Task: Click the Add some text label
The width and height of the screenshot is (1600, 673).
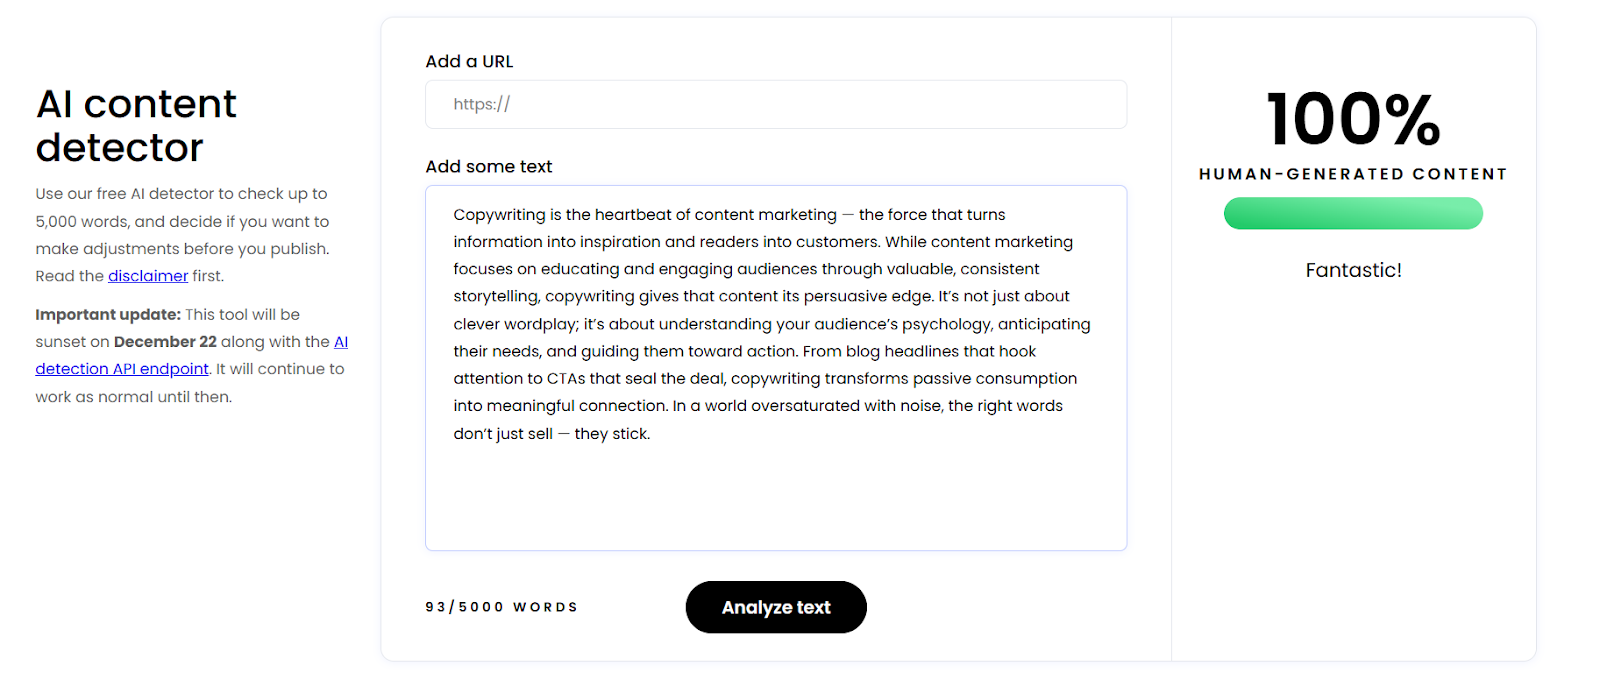Action: click(x=488, y=166)
